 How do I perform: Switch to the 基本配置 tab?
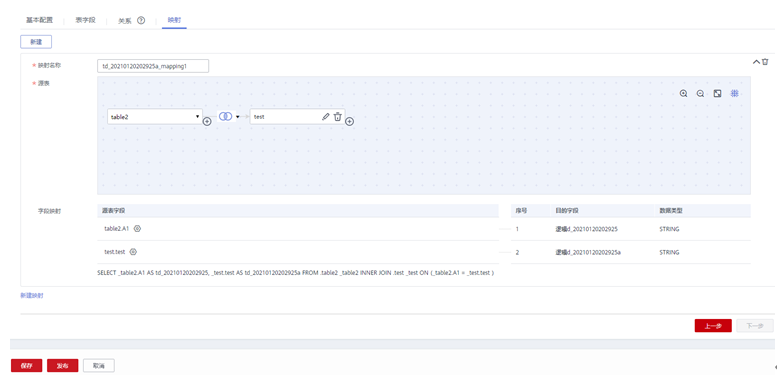coord(39,20)
